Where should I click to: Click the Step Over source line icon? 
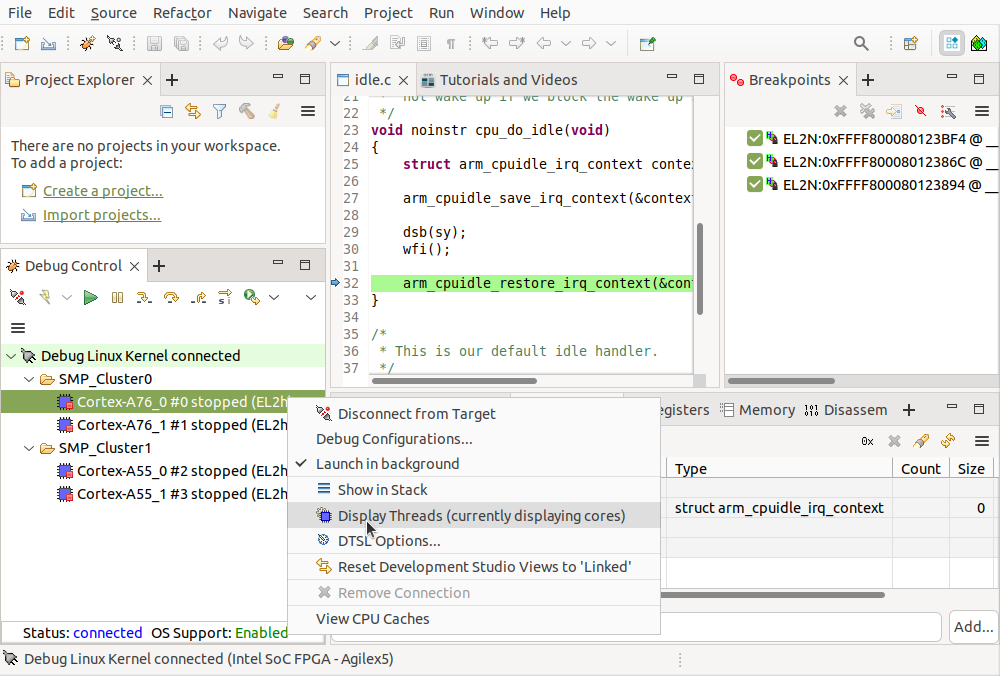point(171,297)
